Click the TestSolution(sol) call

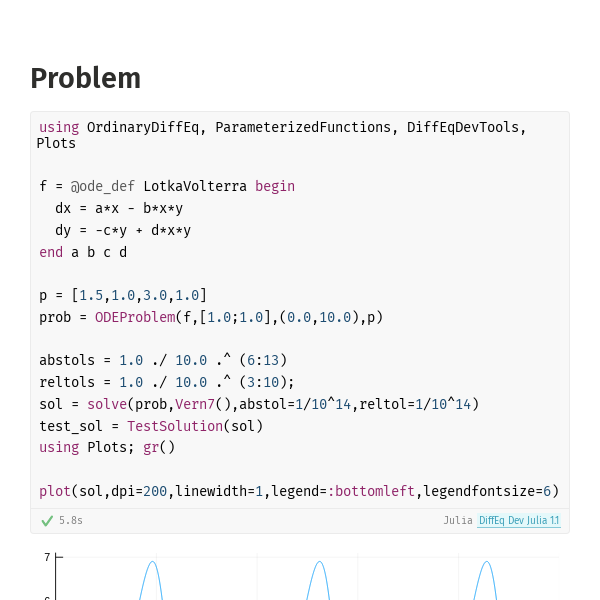(195, 426)
